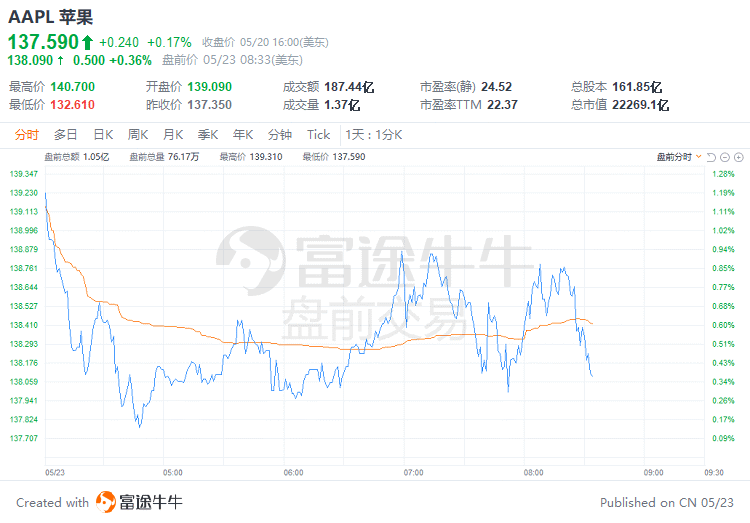Zoom in the chart with the plus icon
This screenshot has width=750, height=523.
point(739,157)
